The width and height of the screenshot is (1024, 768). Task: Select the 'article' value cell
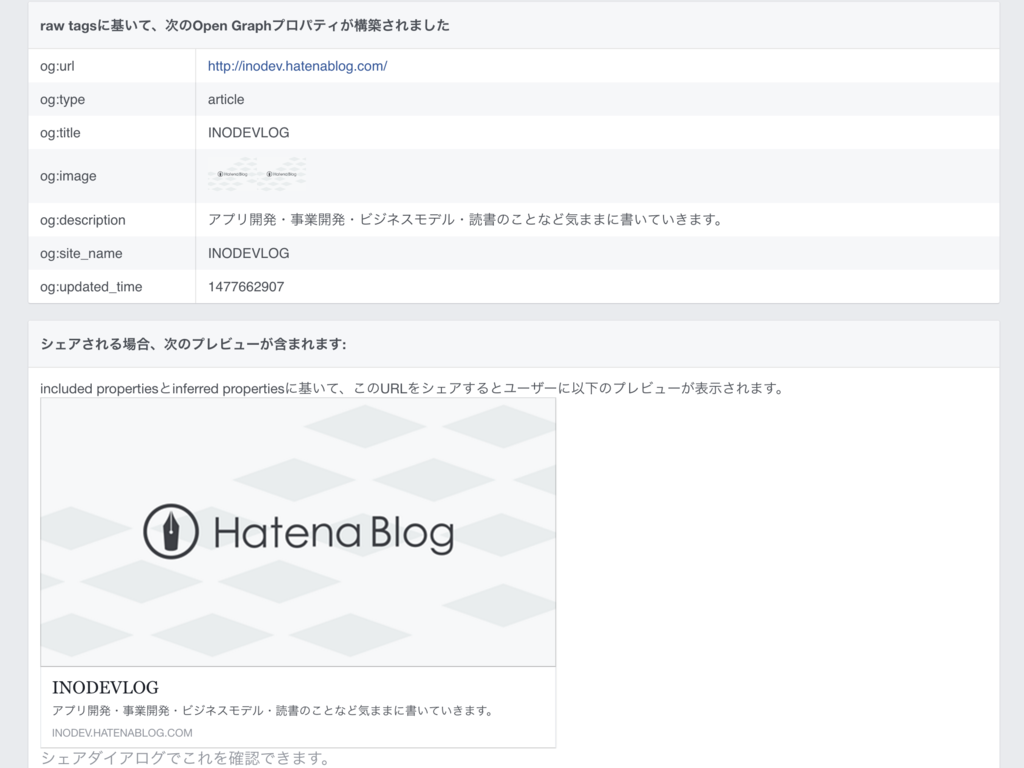[226, 99]
